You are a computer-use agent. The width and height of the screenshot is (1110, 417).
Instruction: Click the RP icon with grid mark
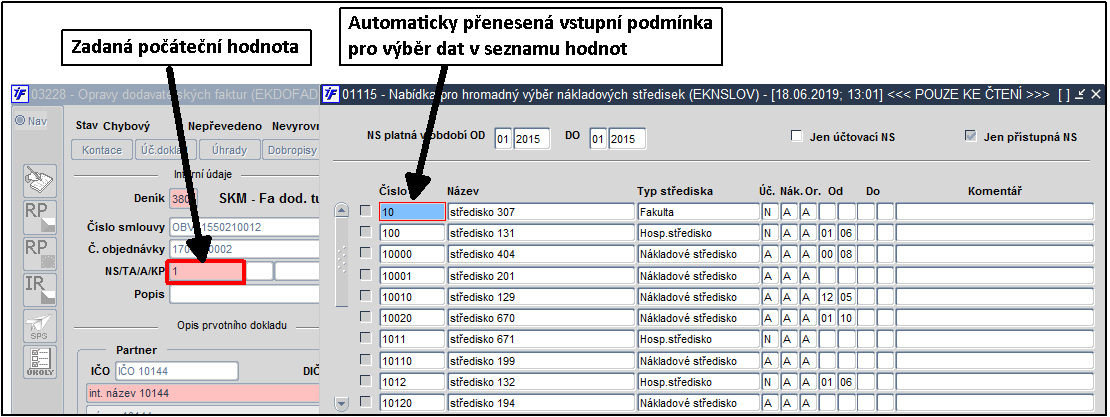tap(40, 254)
